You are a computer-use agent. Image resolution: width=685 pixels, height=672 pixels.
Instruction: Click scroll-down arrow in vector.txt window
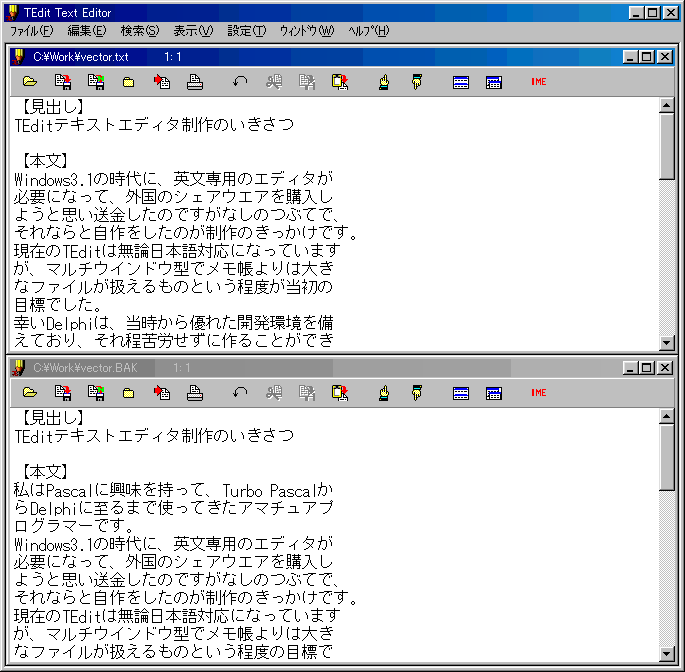click(x=666, y=343)
